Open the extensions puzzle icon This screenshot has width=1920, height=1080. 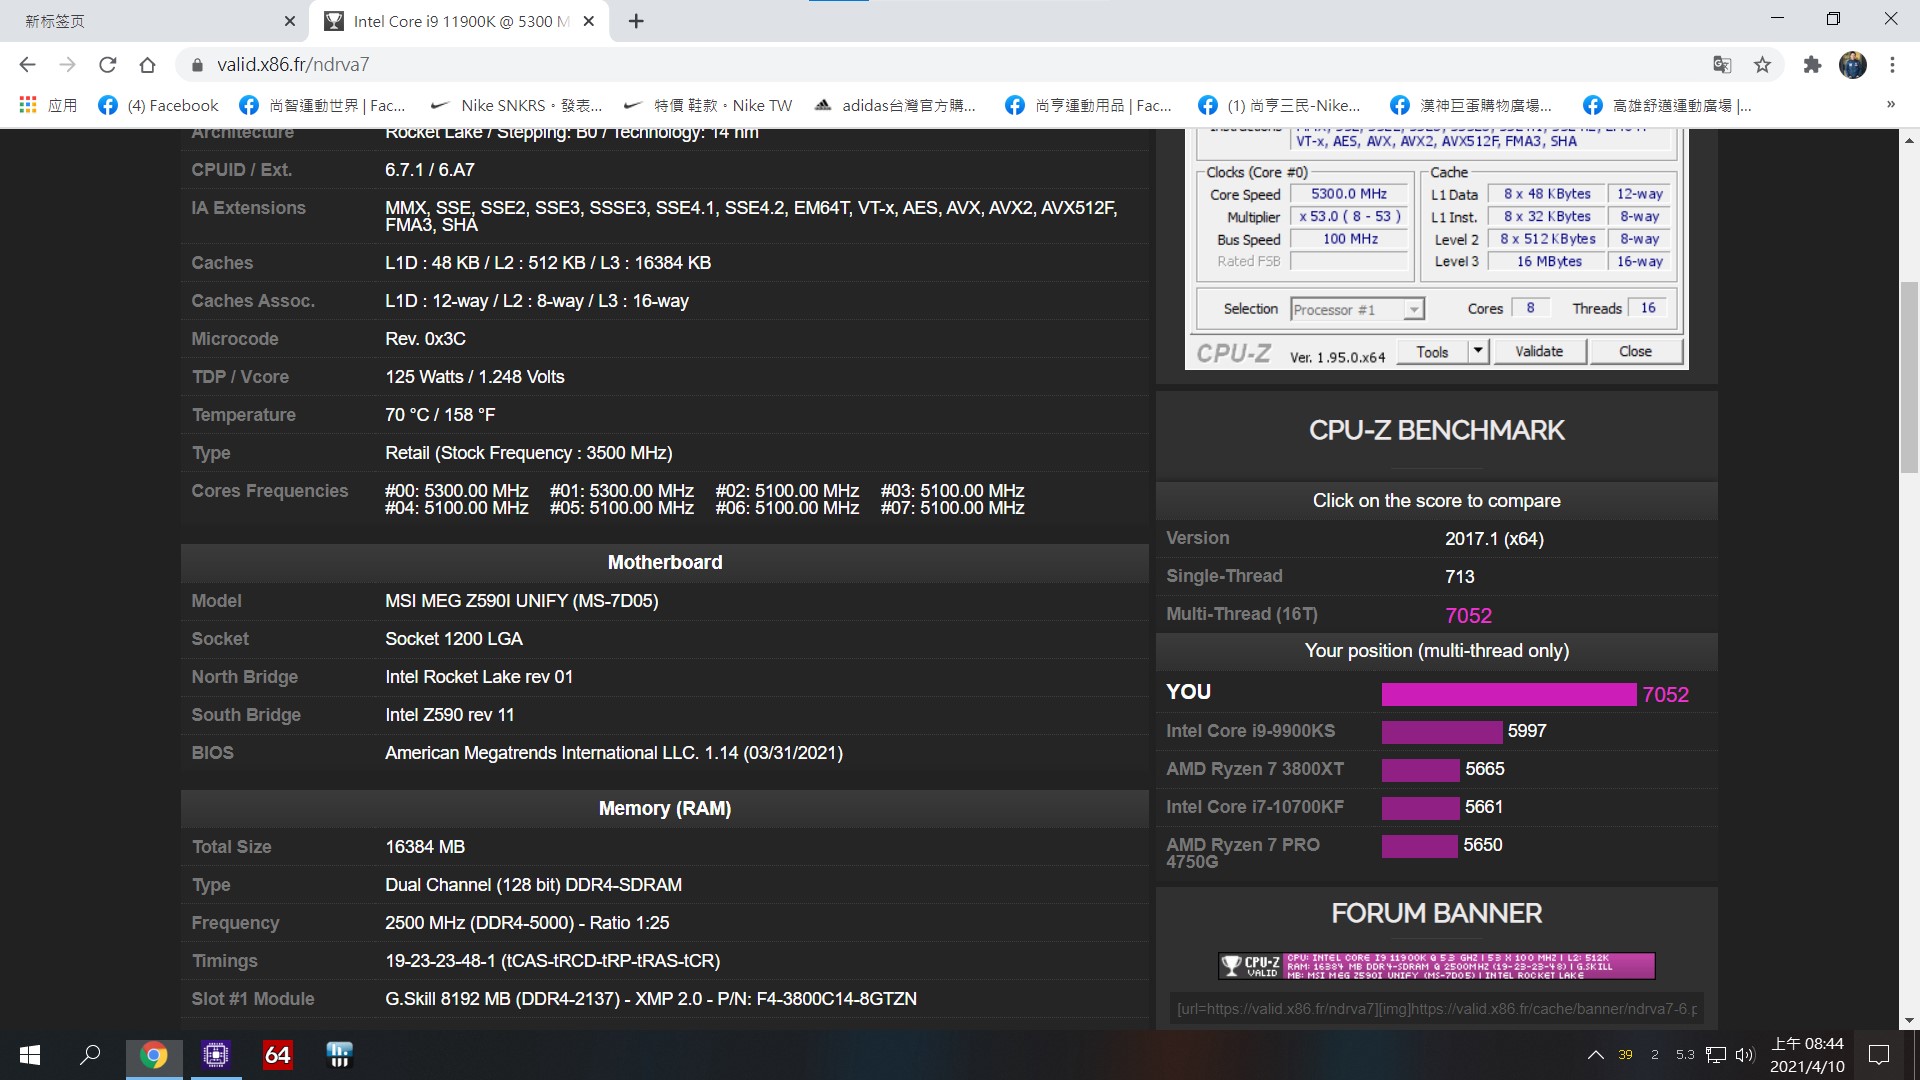click(1812, 65)
